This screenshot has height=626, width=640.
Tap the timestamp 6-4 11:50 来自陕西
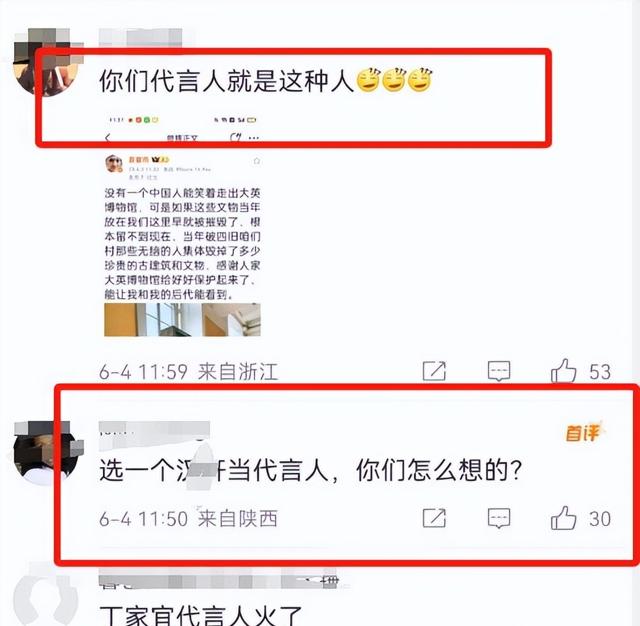(189, 519)
